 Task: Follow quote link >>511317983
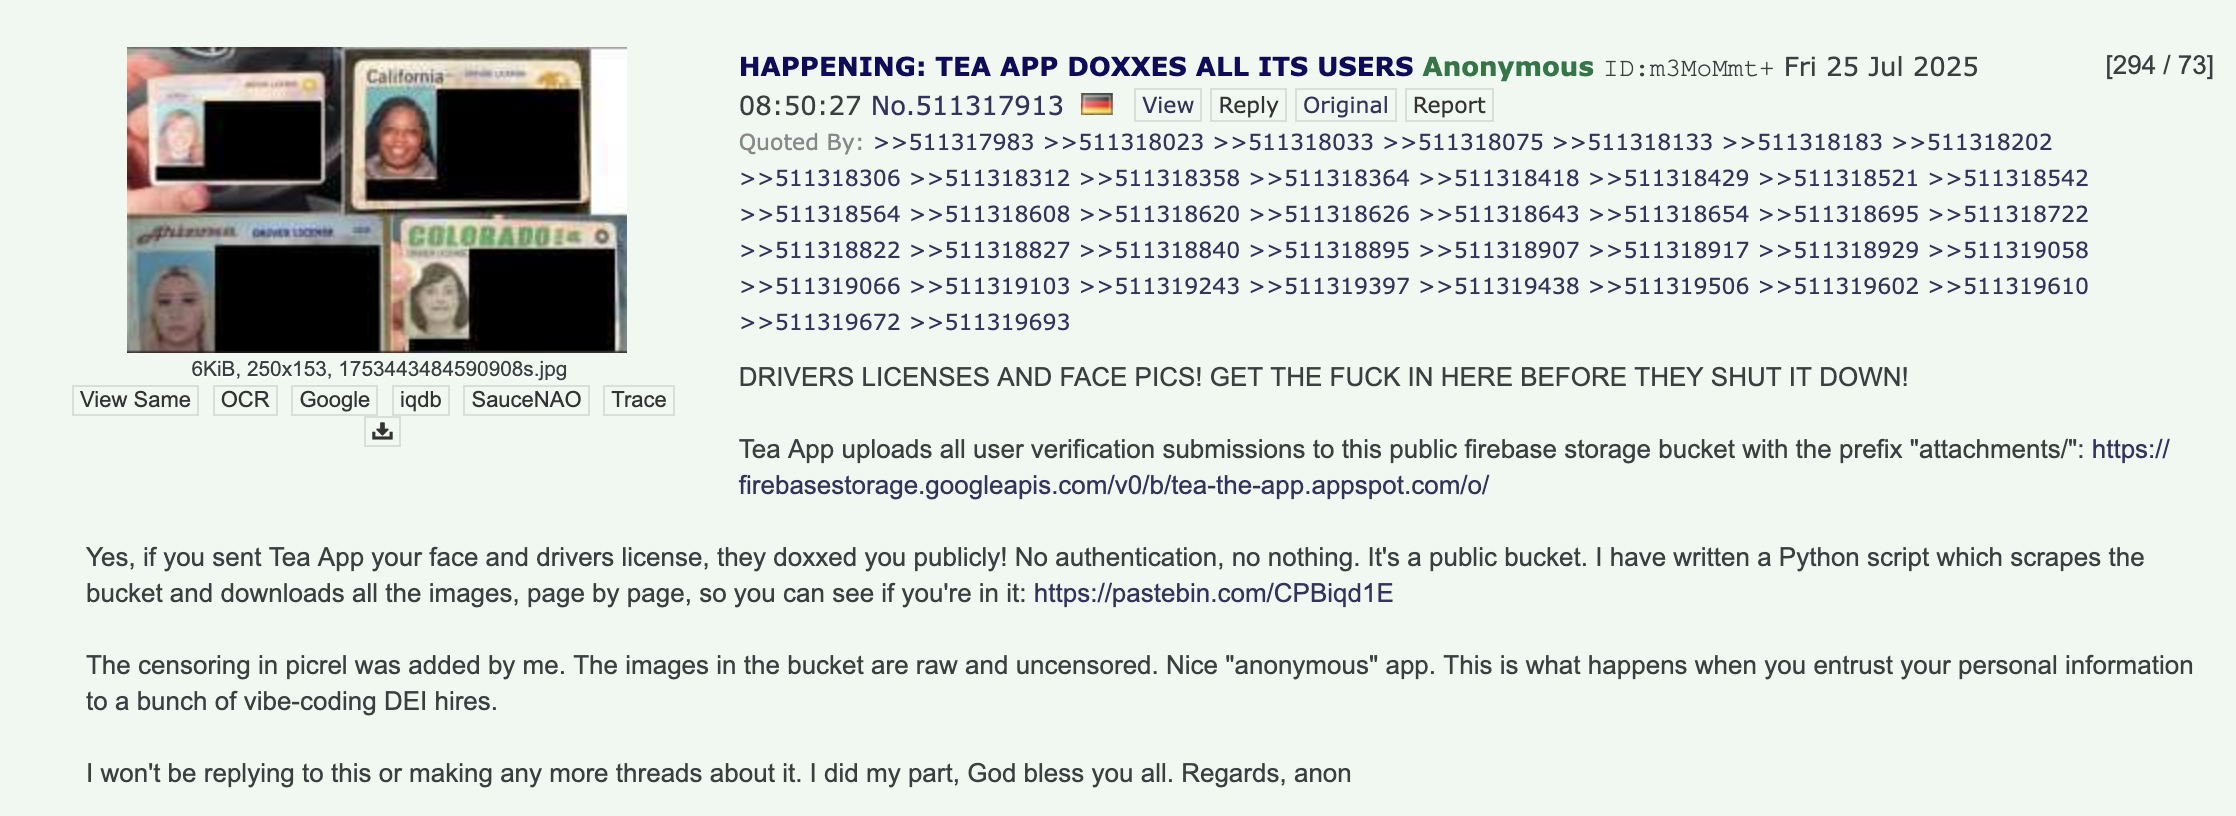click(954, 142)
